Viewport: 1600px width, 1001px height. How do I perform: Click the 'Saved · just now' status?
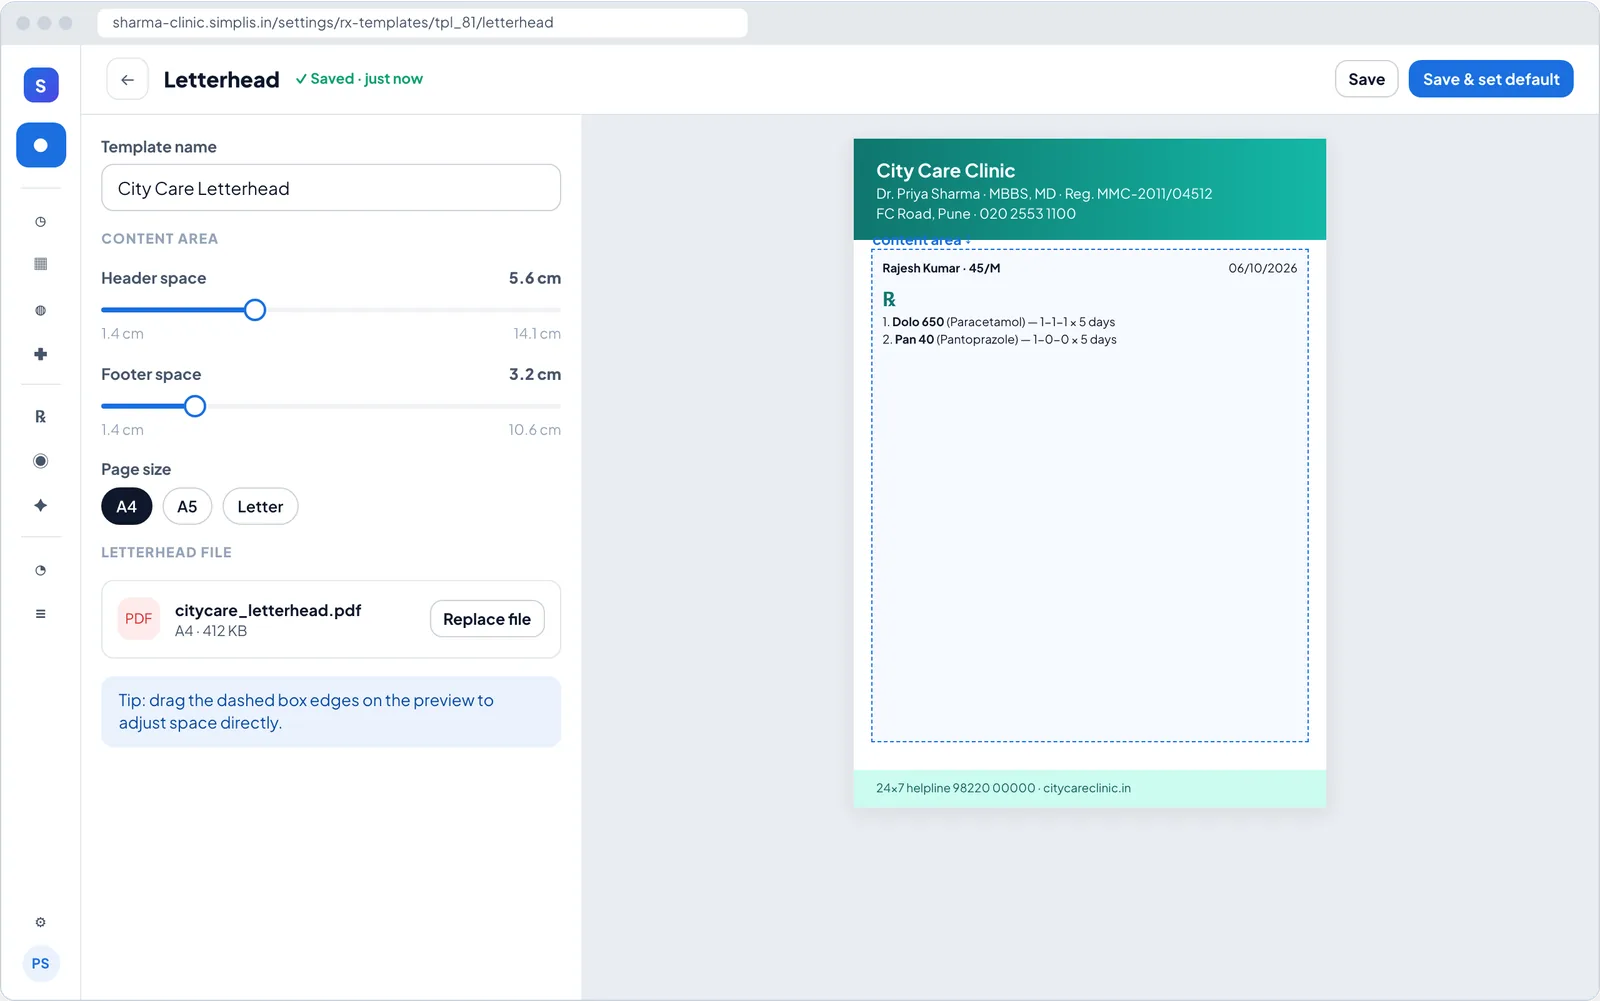pos(359,79)
